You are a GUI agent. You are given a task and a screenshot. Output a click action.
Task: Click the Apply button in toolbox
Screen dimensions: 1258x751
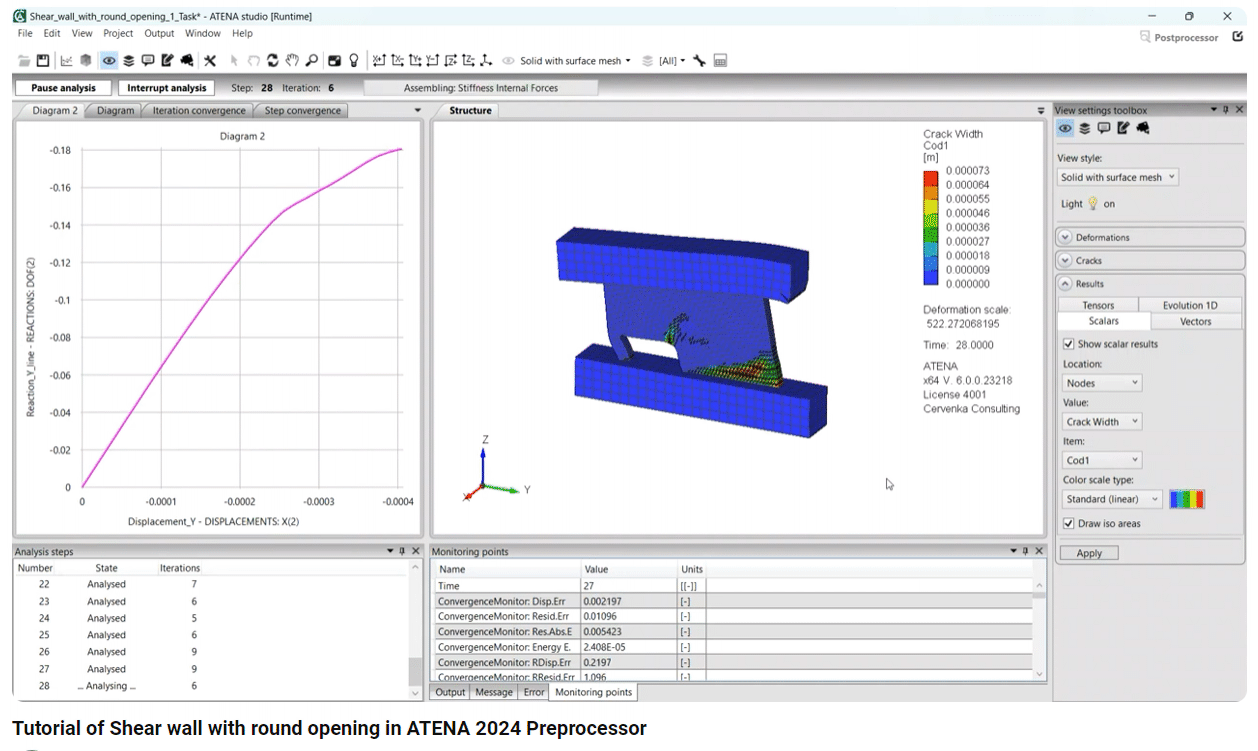1089,553
